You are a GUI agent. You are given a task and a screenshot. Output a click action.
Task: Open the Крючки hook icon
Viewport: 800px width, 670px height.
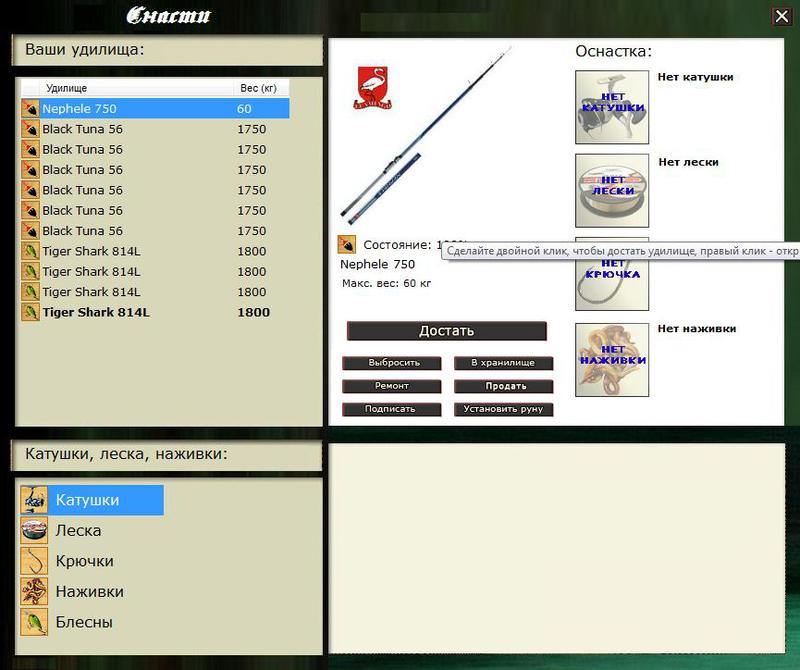(34, 561)
